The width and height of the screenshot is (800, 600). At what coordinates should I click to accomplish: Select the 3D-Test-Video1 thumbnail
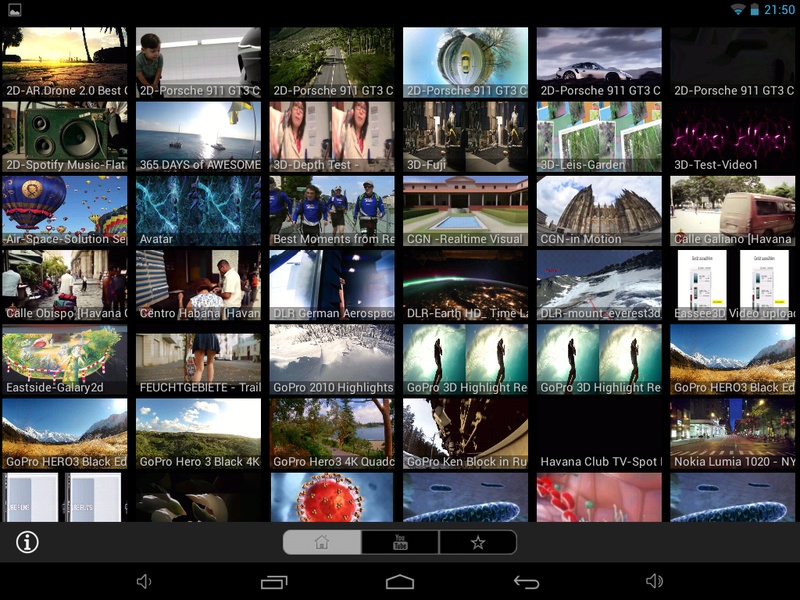(x=733, y=137)
